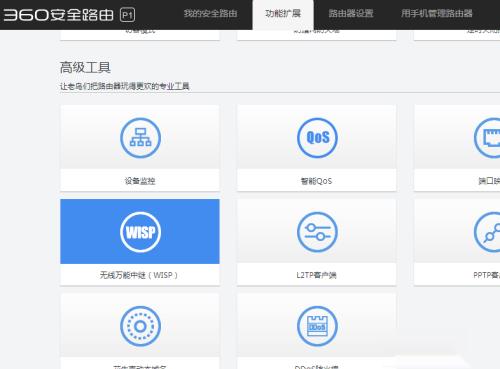Open the port mapping ethernet icon
Screen dimensions: 500x369
[x=487, y=138]
